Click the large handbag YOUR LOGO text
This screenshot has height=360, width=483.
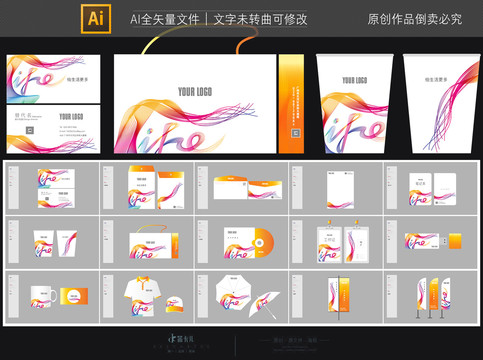[x=195, y=92]
